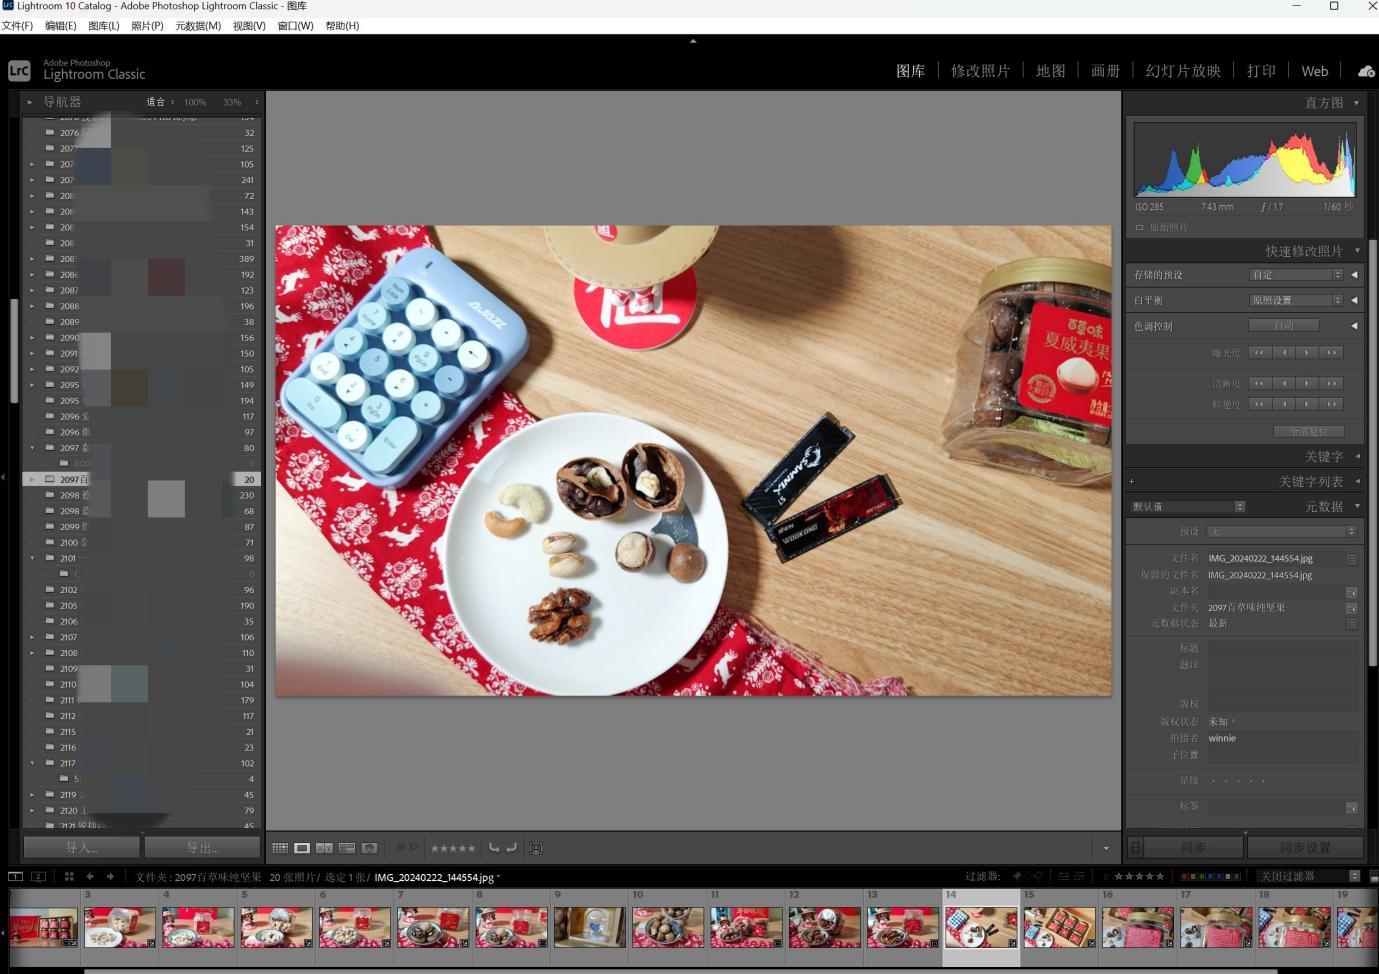The height and width of the screenshot is (974, 1379).
Task: Select filmstrip thumbnail number 9
Action: tap(589, 926)
